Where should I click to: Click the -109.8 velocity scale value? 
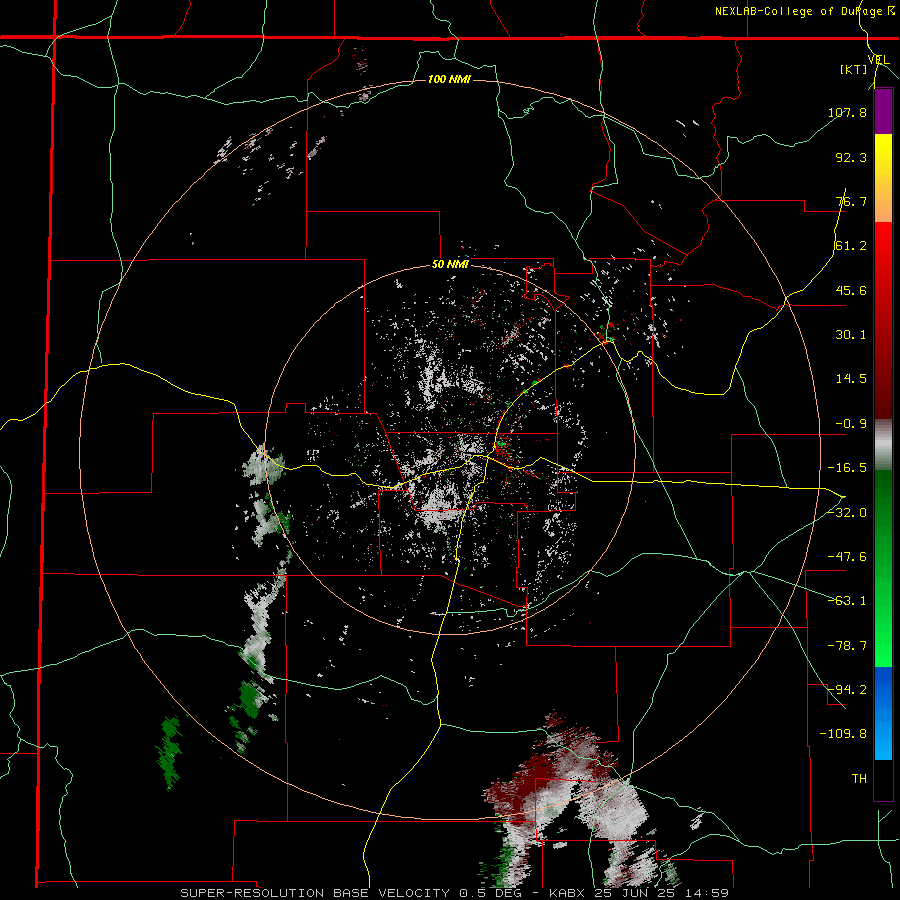tap(843, 734)
